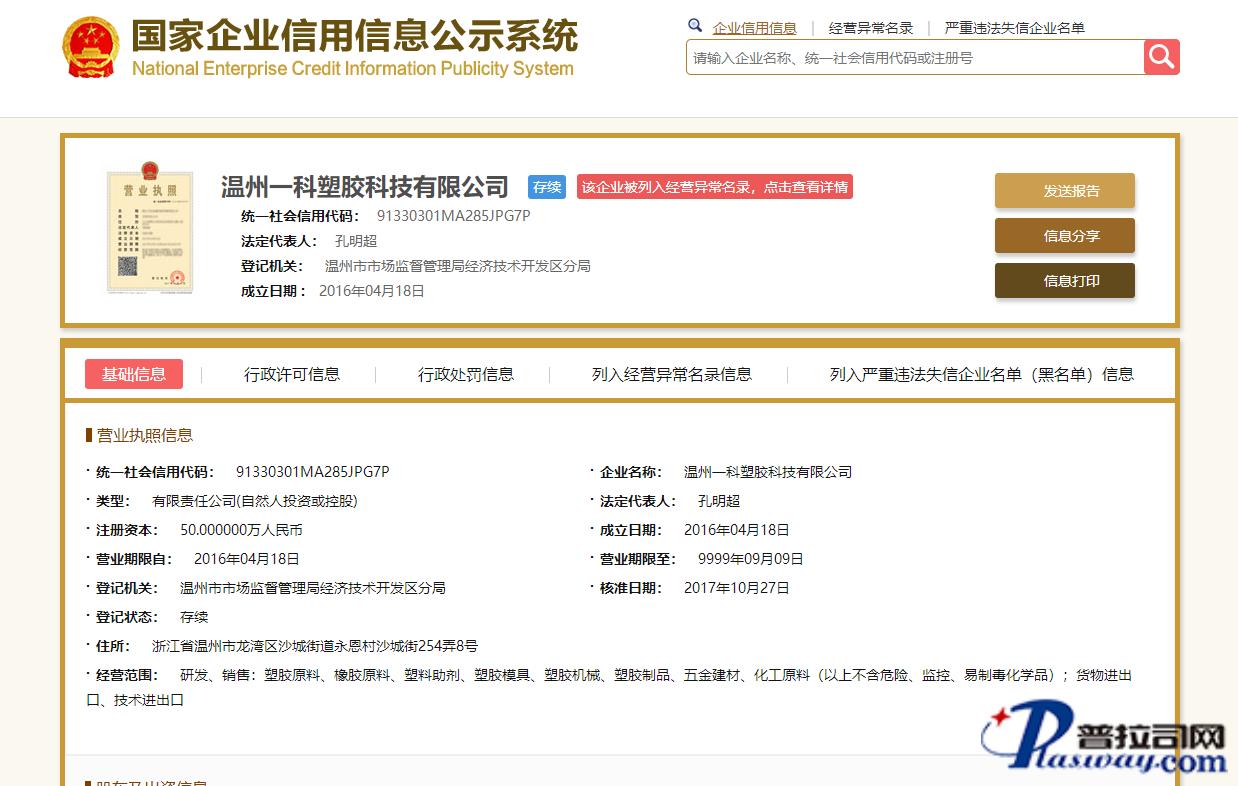The image size is (1238, 786).
Task: Click the 存续 status badge
Action: [547, 187]
